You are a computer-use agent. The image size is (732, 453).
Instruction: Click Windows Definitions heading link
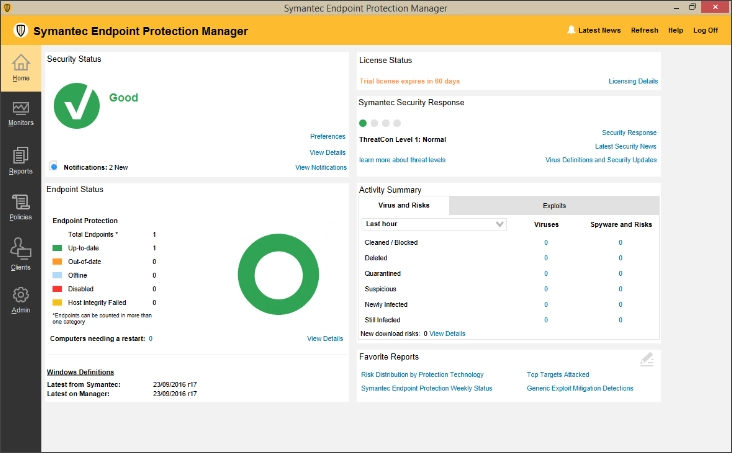[x=80, y=372]
